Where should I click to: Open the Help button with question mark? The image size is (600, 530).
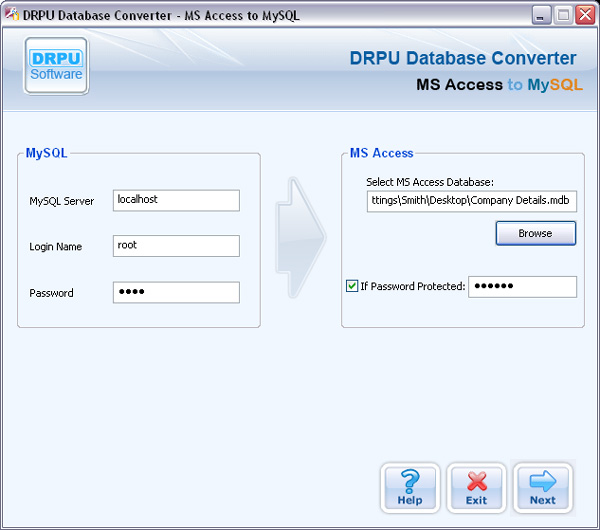(x=410, y=488)
